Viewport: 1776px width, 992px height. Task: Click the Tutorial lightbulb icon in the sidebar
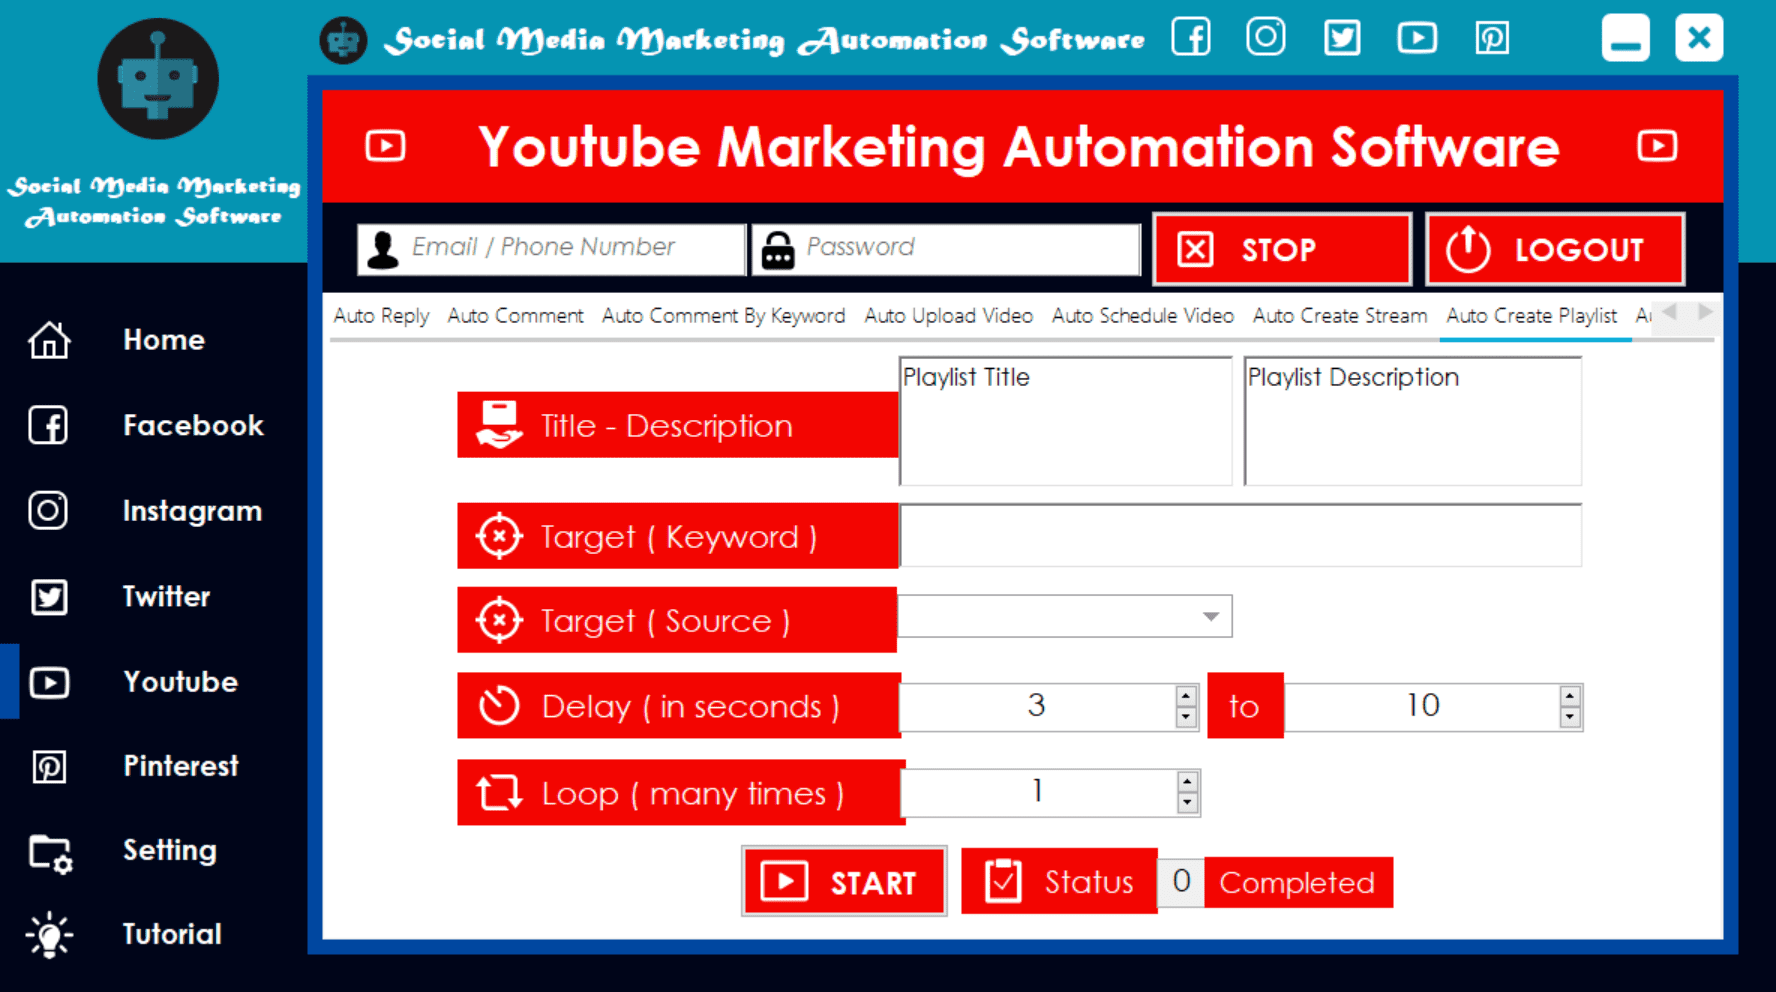pos(49,936)
